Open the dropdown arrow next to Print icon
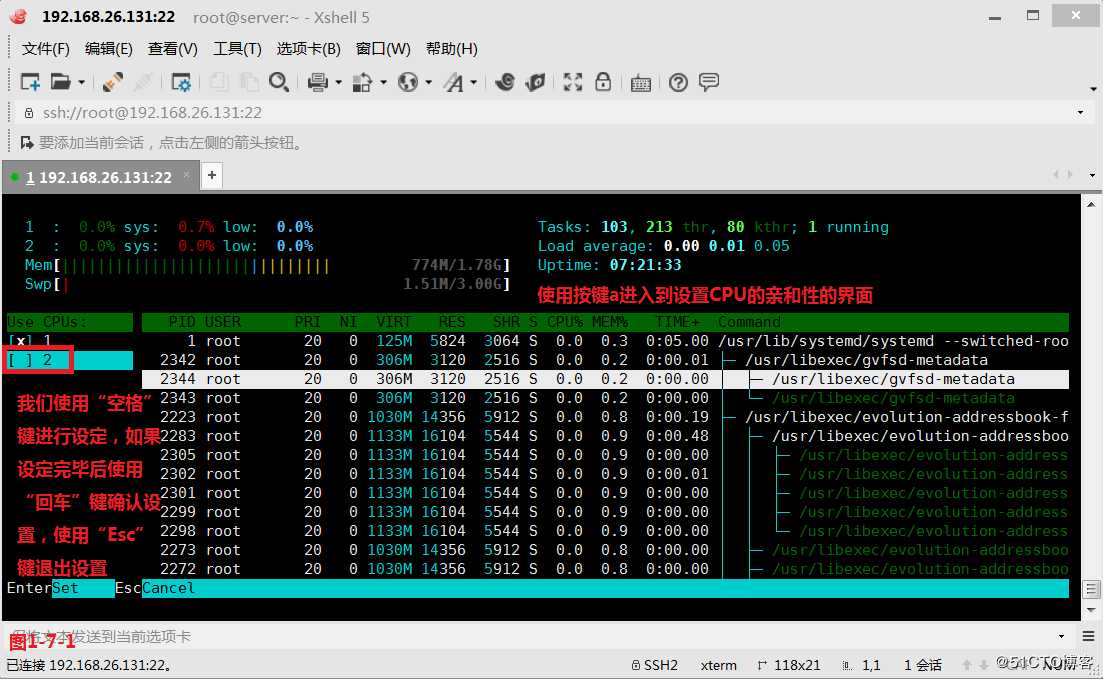 338,83
